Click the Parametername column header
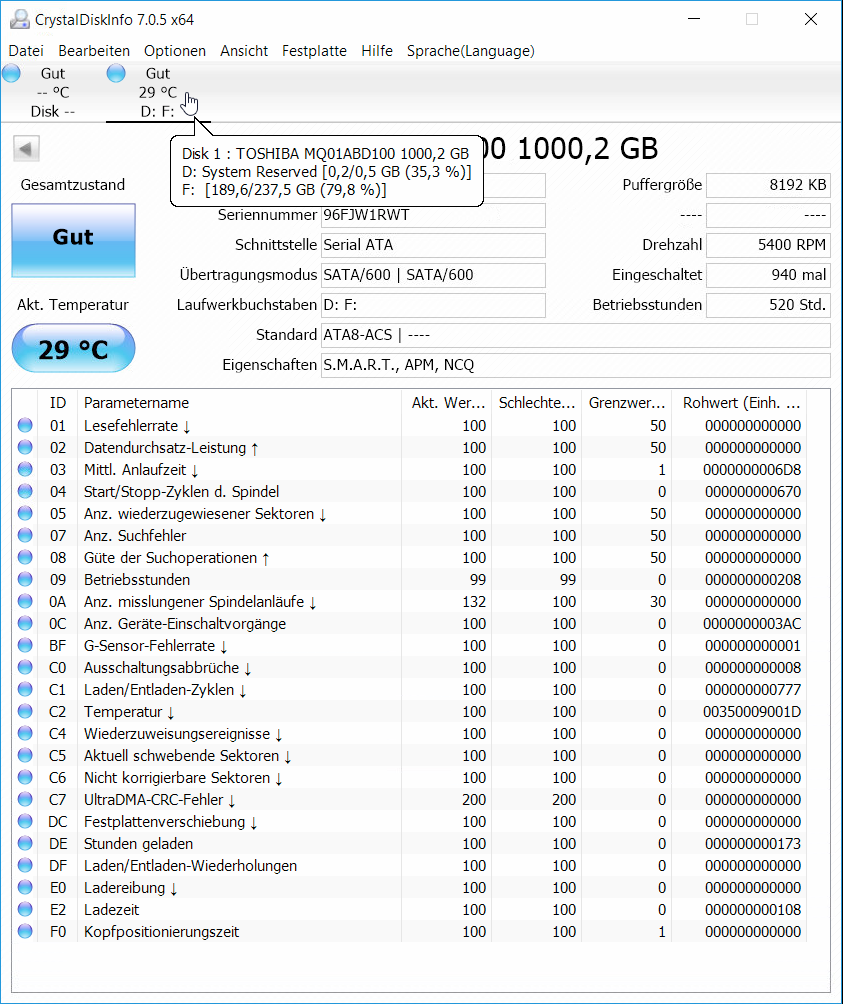 (239, 403)
